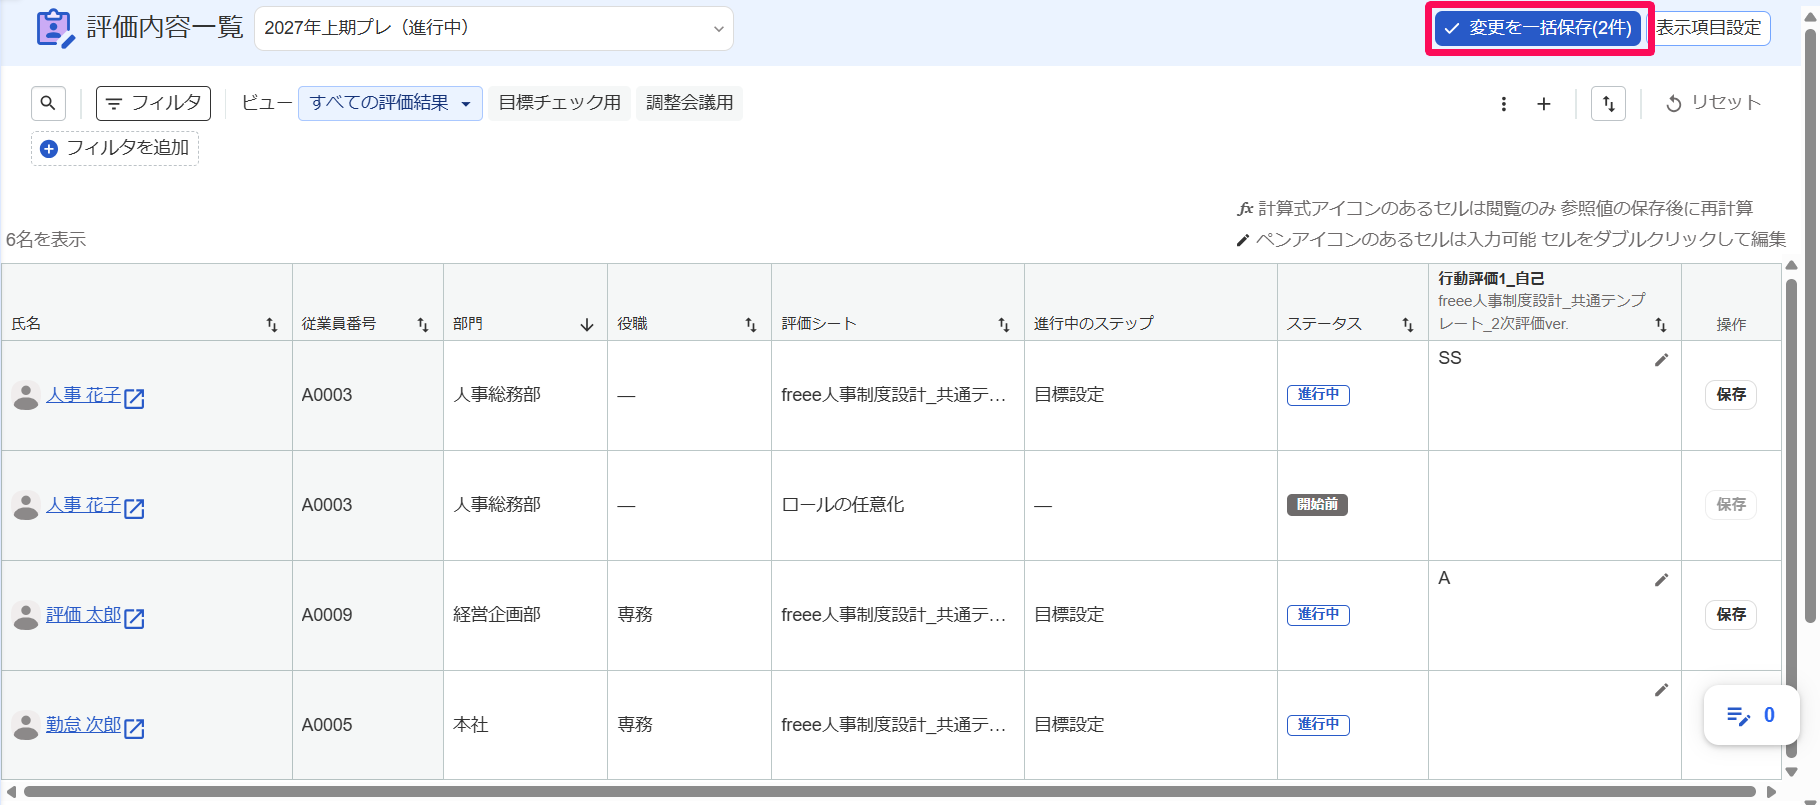Click the sort order icon button beside リセット

pyautogui.click(x=1608, y=104)
